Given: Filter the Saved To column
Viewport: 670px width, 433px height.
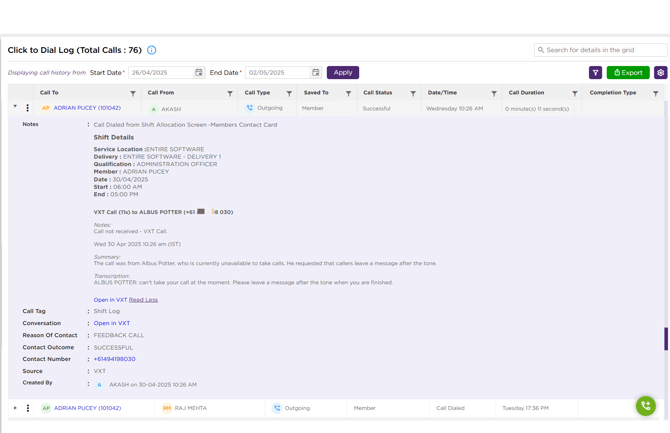Looking at the screenshot, I should (x=349, y=93).
